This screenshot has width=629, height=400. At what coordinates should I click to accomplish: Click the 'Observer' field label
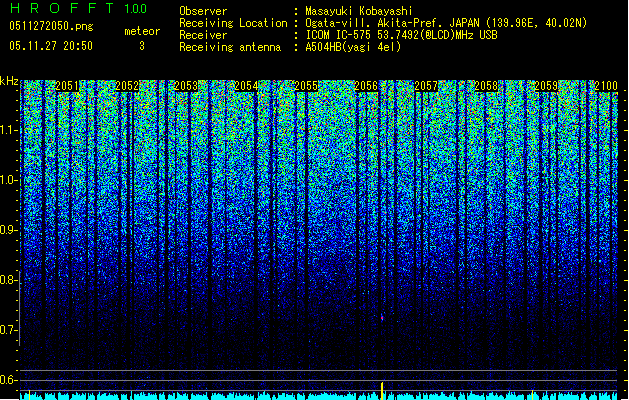(x=203, y=11)
